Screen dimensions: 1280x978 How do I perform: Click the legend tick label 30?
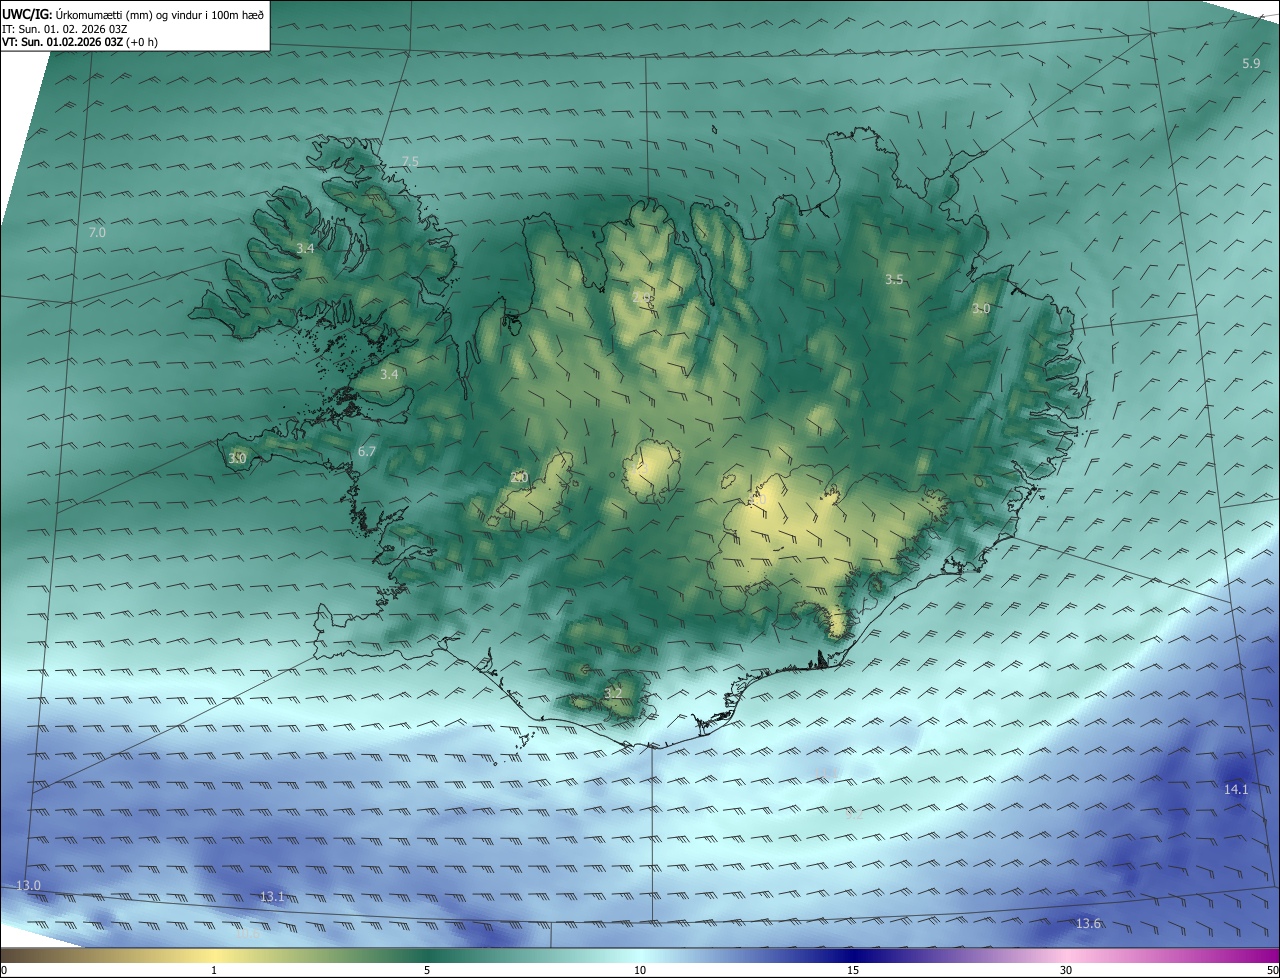(1066, 970)
